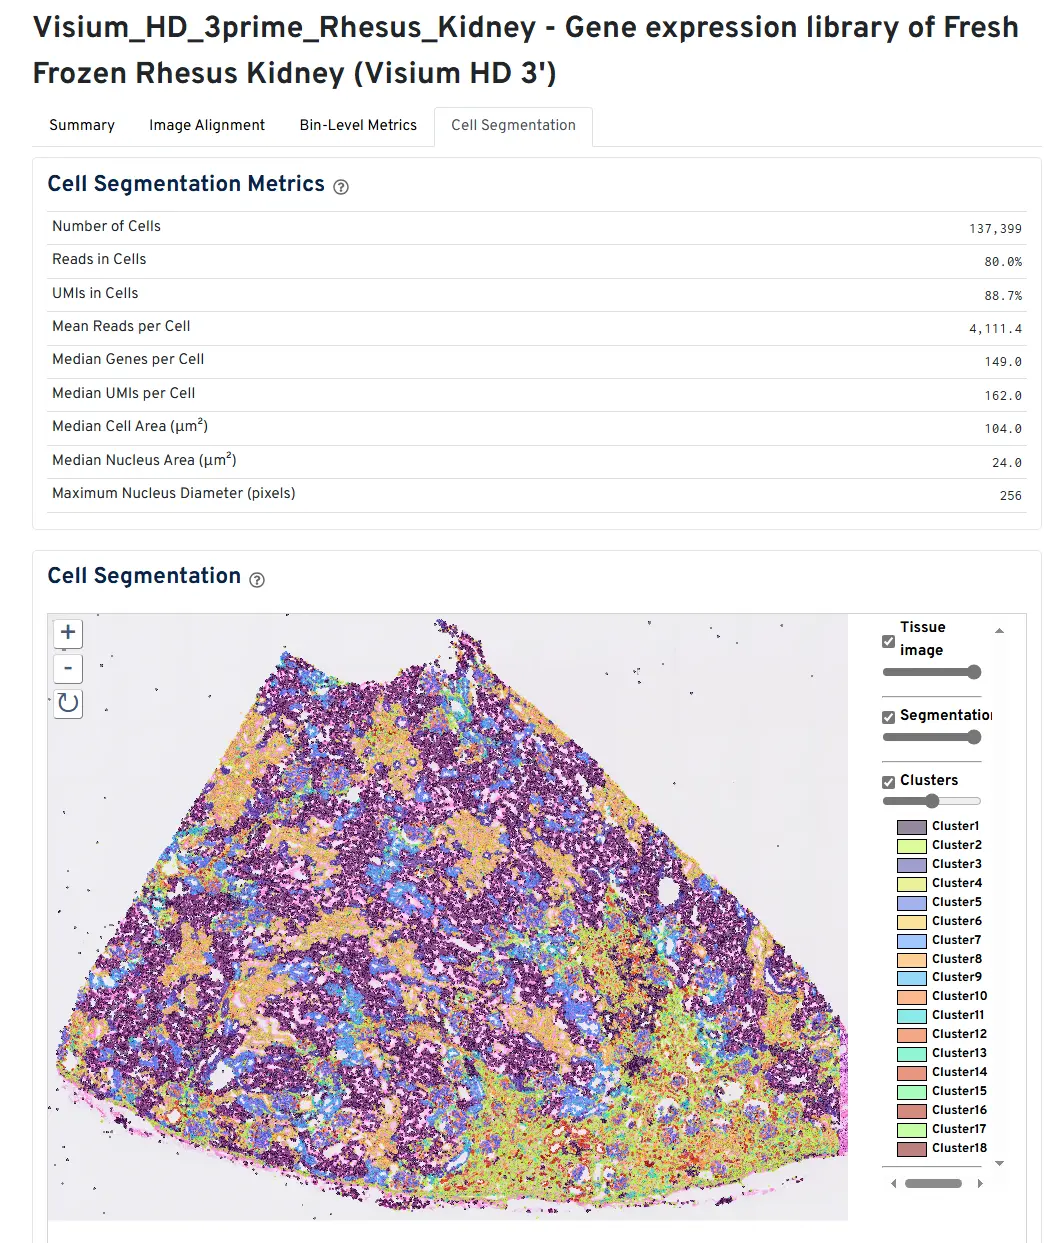Select the Cluster1 color swatch
Screen dimensions: 1057x1243
912,827
